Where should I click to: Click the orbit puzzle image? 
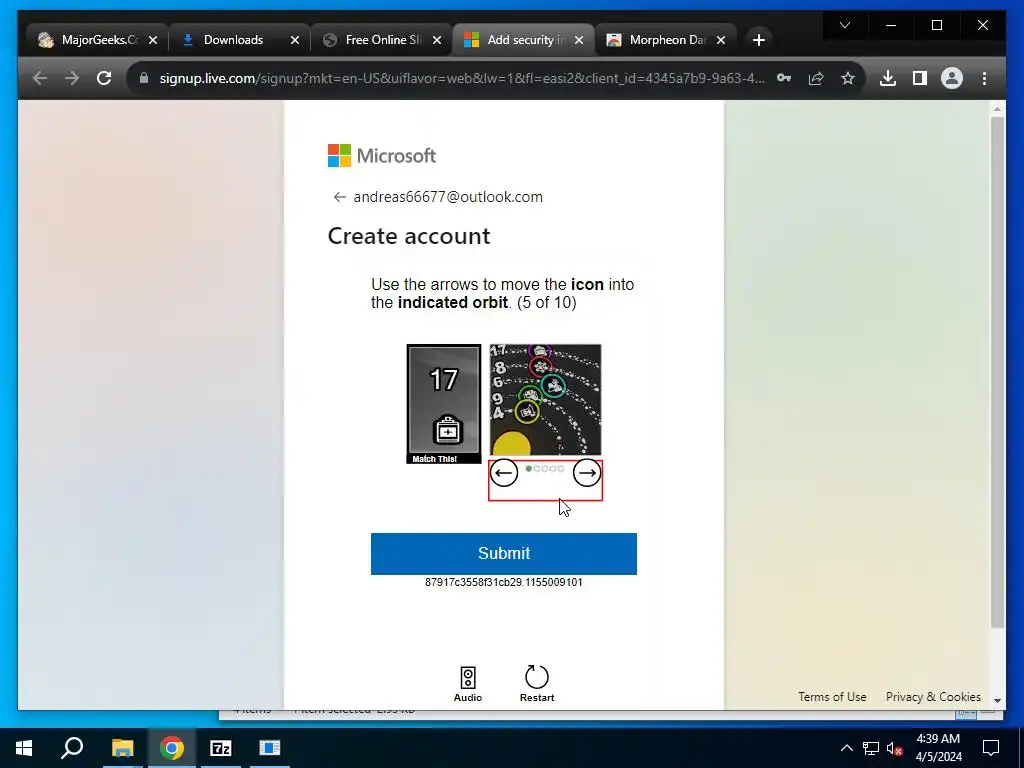545,400
